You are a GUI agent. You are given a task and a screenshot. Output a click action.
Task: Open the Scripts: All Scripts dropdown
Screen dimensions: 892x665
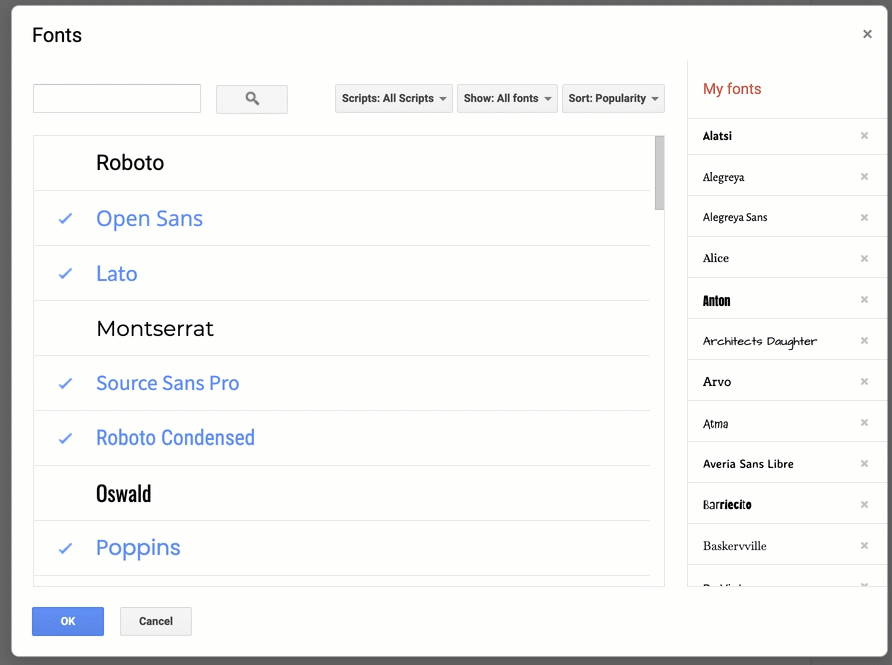point(393,98)
